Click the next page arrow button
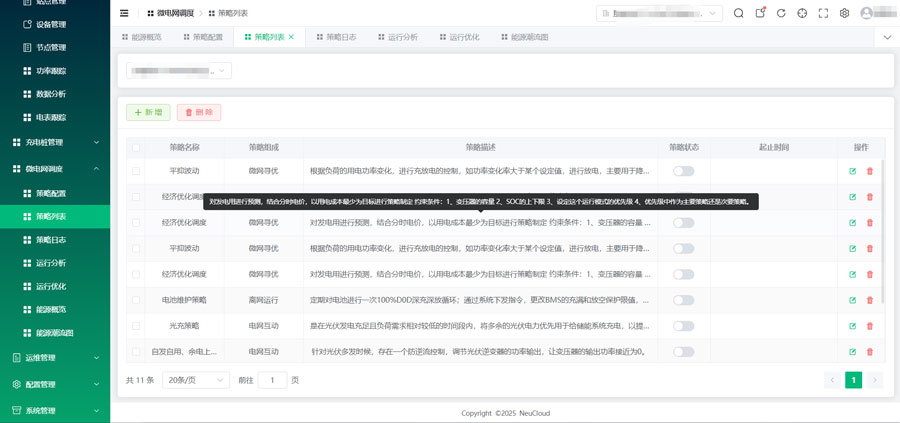The image size is (900, 423). pos(875,380)
